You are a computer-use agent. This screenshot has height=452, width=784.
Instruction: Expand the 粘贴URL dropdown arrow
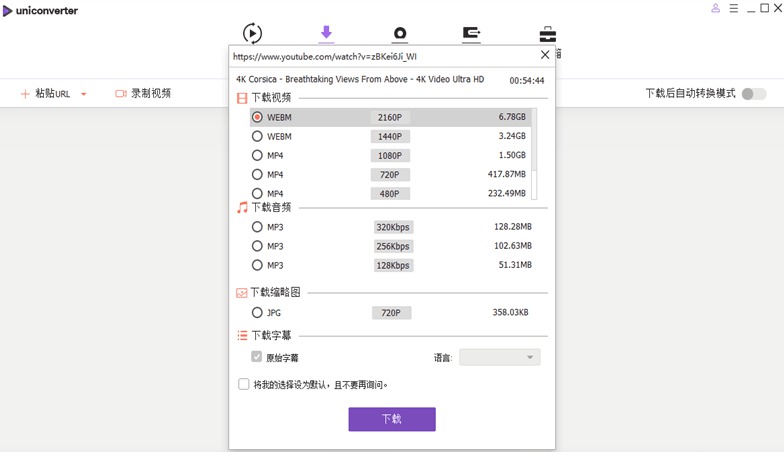click(x=84, y=94)
